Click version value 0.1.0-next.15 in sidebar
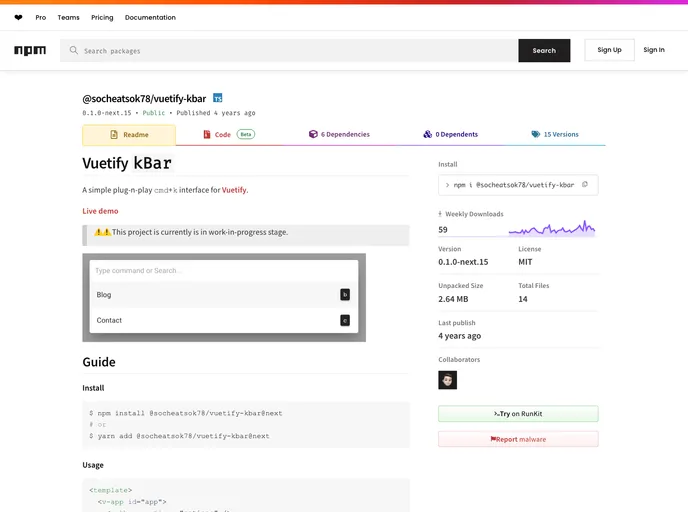 pos(463,262)
